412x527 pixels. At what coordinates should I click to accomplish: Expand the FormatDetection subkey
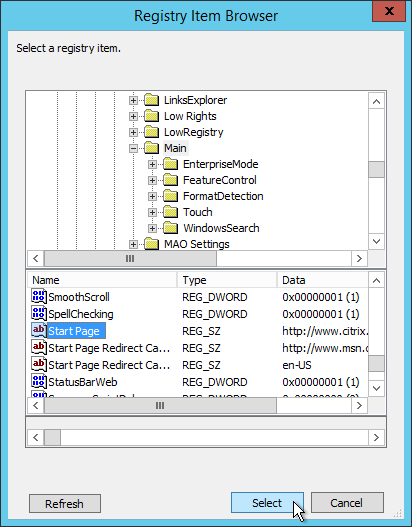click(x=152, y=196)
